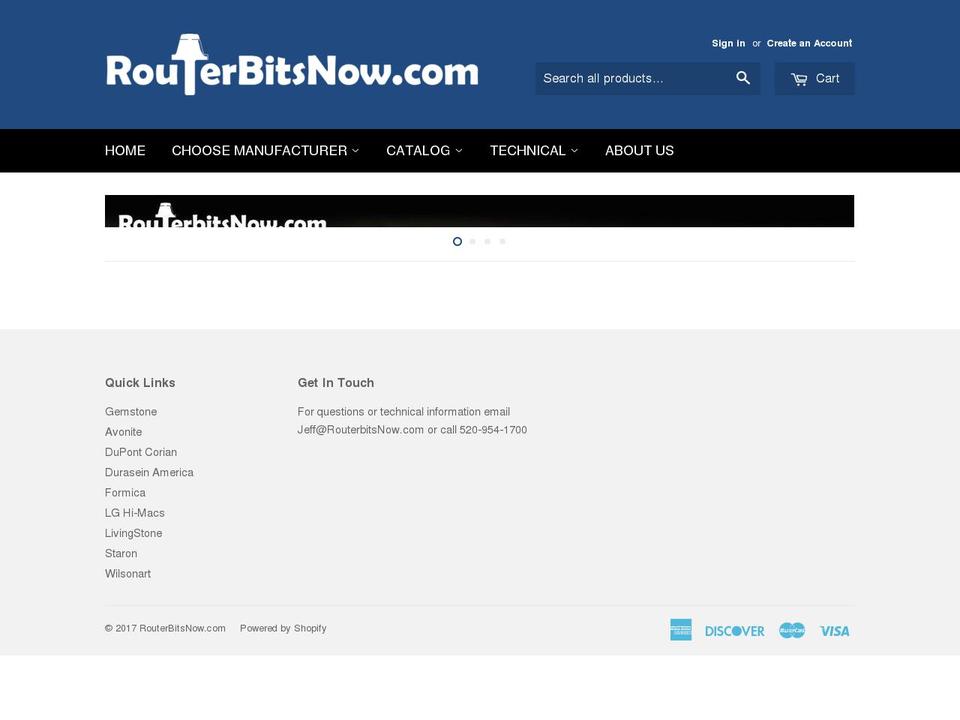Click the Visa payment icon
The image size is (960, 720).
[834, 630]
